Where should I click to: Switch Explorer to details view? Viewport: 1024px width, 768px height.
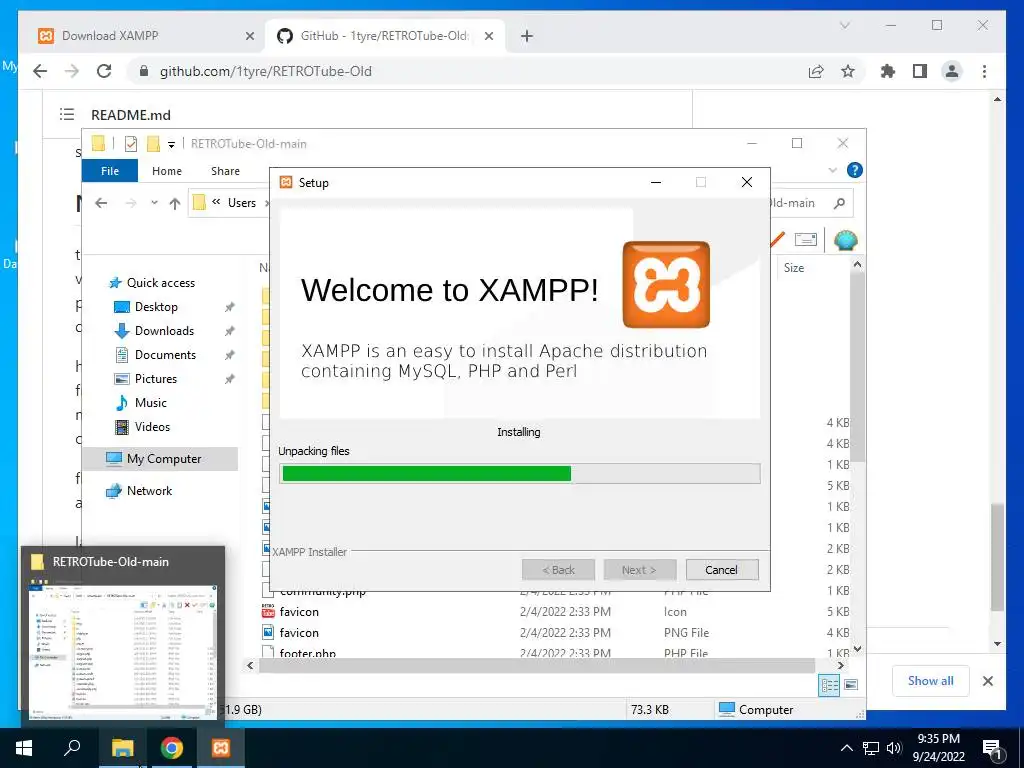tap(829, 685)
